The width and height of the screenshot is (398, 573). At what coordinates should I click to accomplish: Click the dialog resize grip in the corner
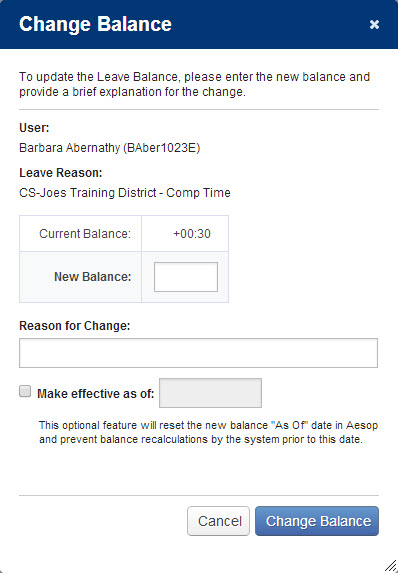[x=391, y=566]
